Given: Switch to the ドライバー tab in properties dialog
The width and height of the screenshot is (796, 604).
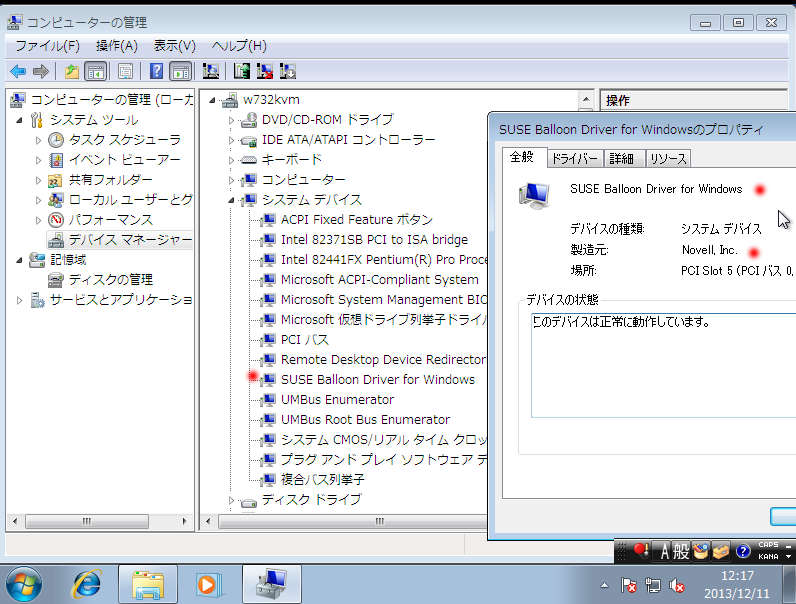Looking at the screenshot, I should click(x=575, y=159).
